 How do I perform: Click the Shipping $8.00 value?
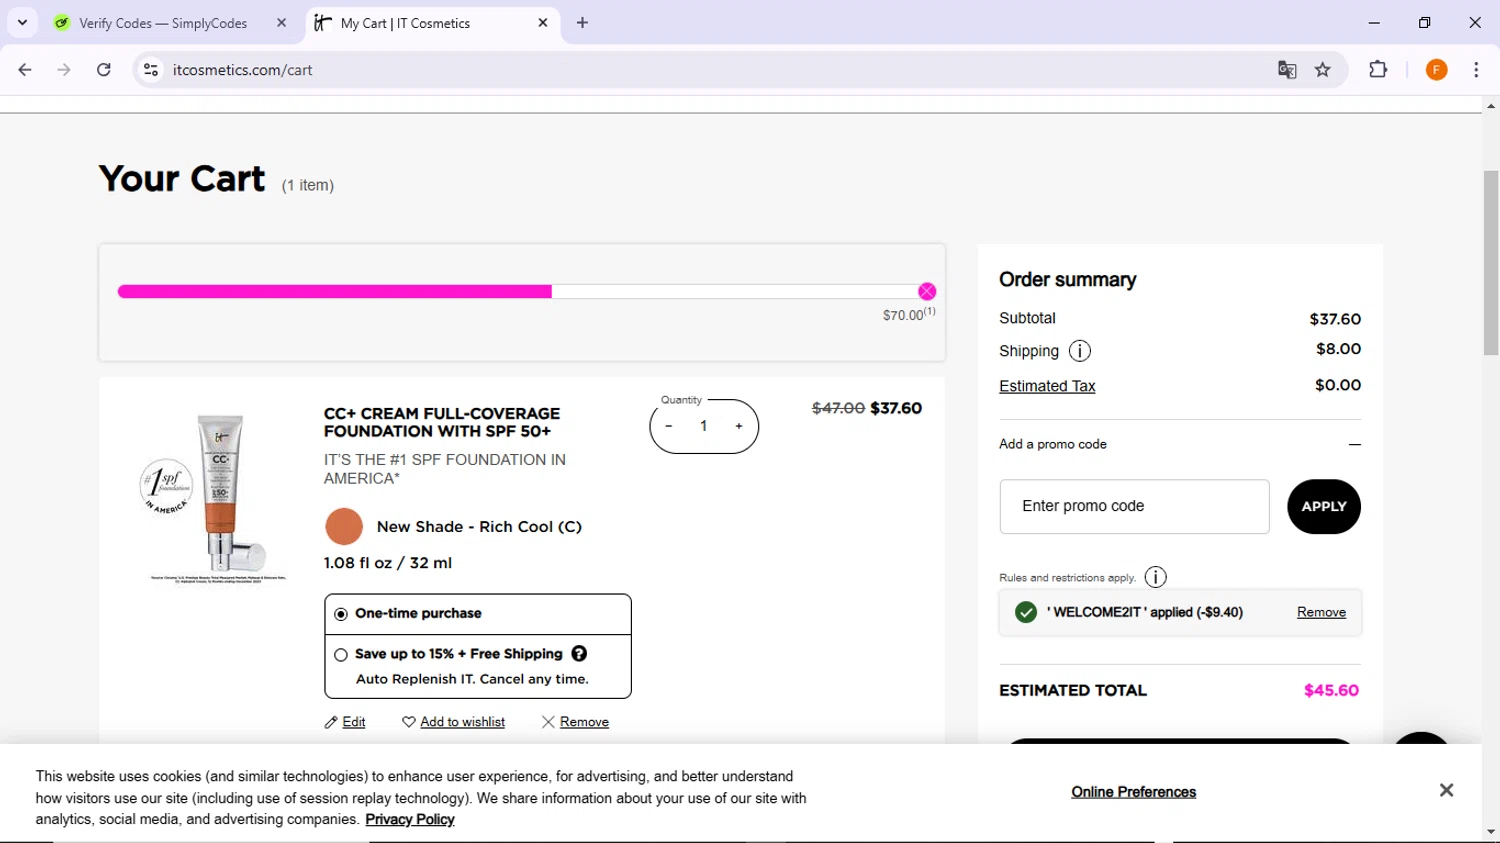pos(1338,349)
